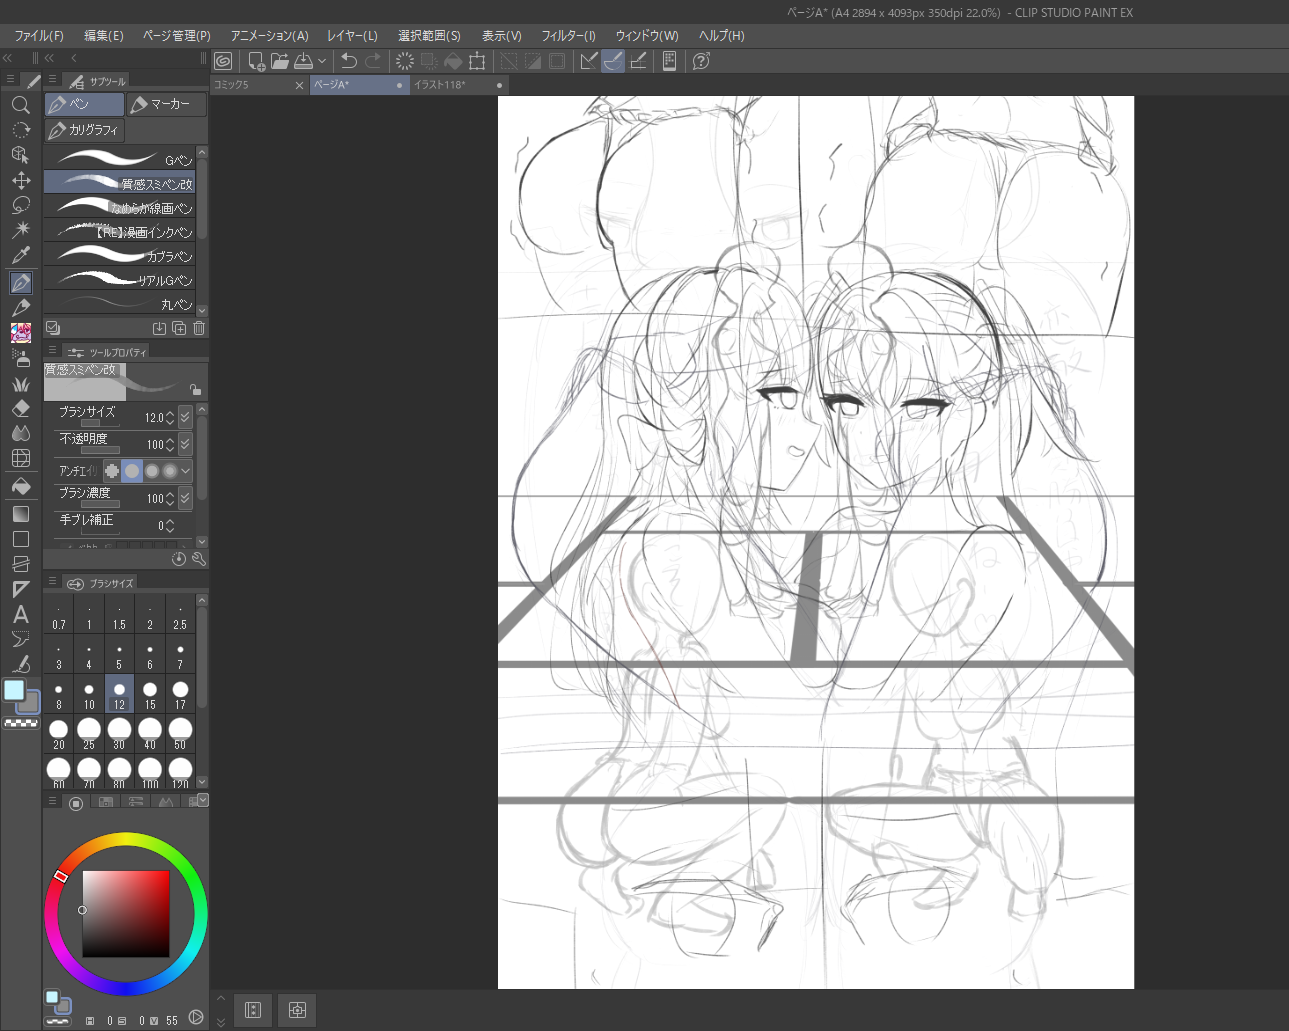The image size is (1289, 1031).
Task: Click the Scale/Rotate transform toolbar icon
Action: pyautogui.click(x=477, y=61)
